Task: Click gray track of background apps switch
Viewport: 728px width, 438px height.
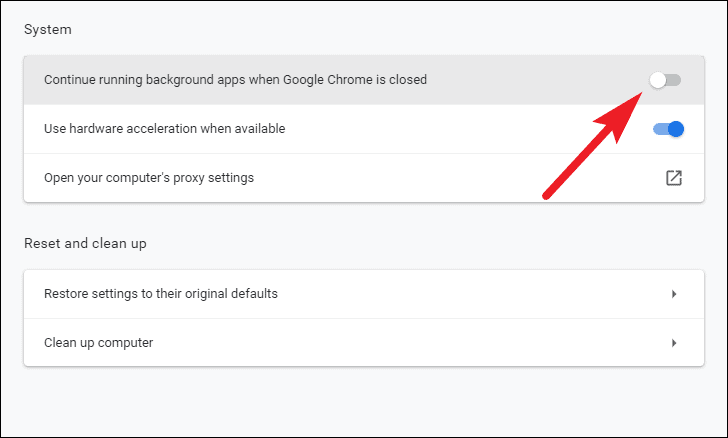Action: click(x=674, y=80)
